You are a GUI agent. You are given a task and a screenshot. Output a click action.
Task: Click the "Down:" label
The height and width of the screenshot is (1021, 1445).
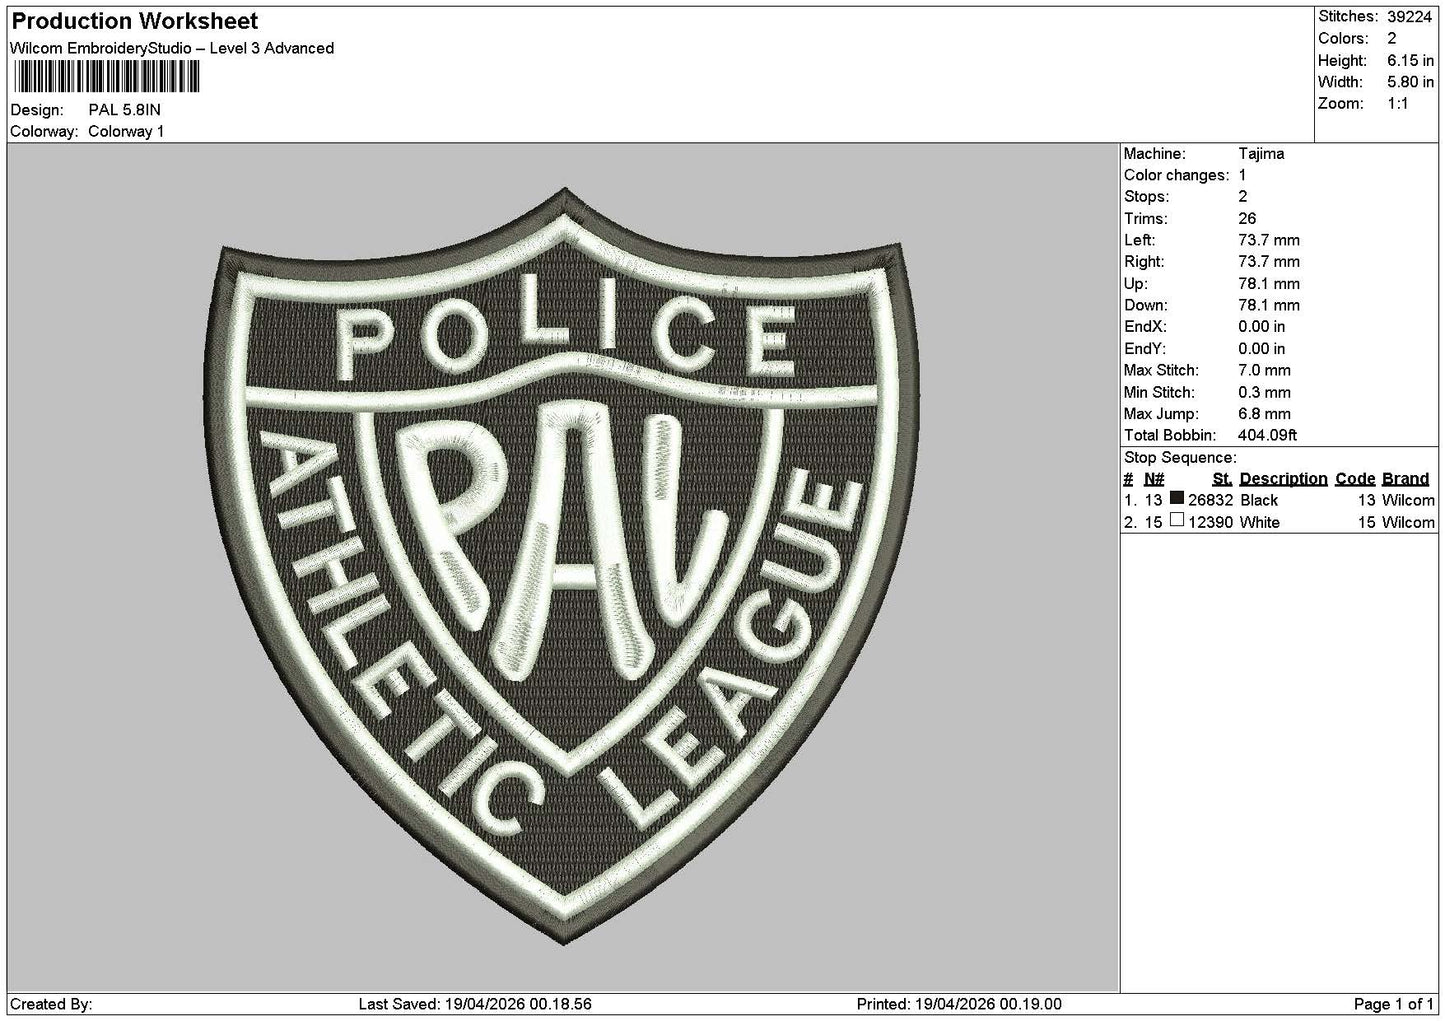pos(1146,305)
